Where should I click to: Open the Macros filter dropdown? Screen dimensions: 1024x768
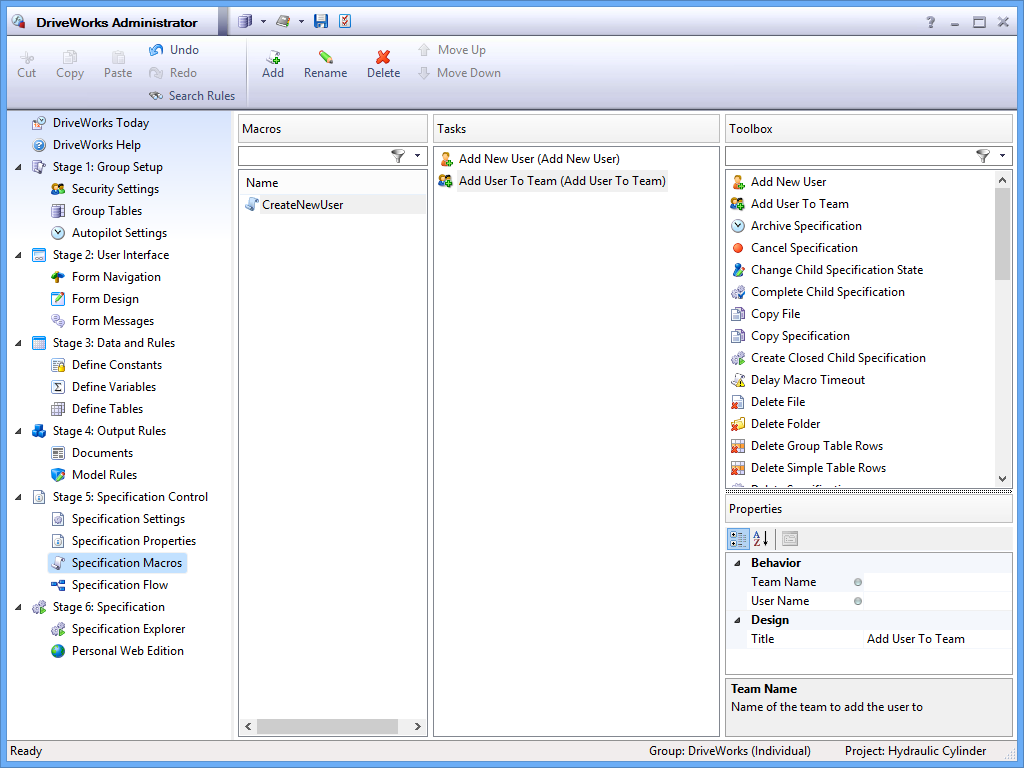pos(417,155)
